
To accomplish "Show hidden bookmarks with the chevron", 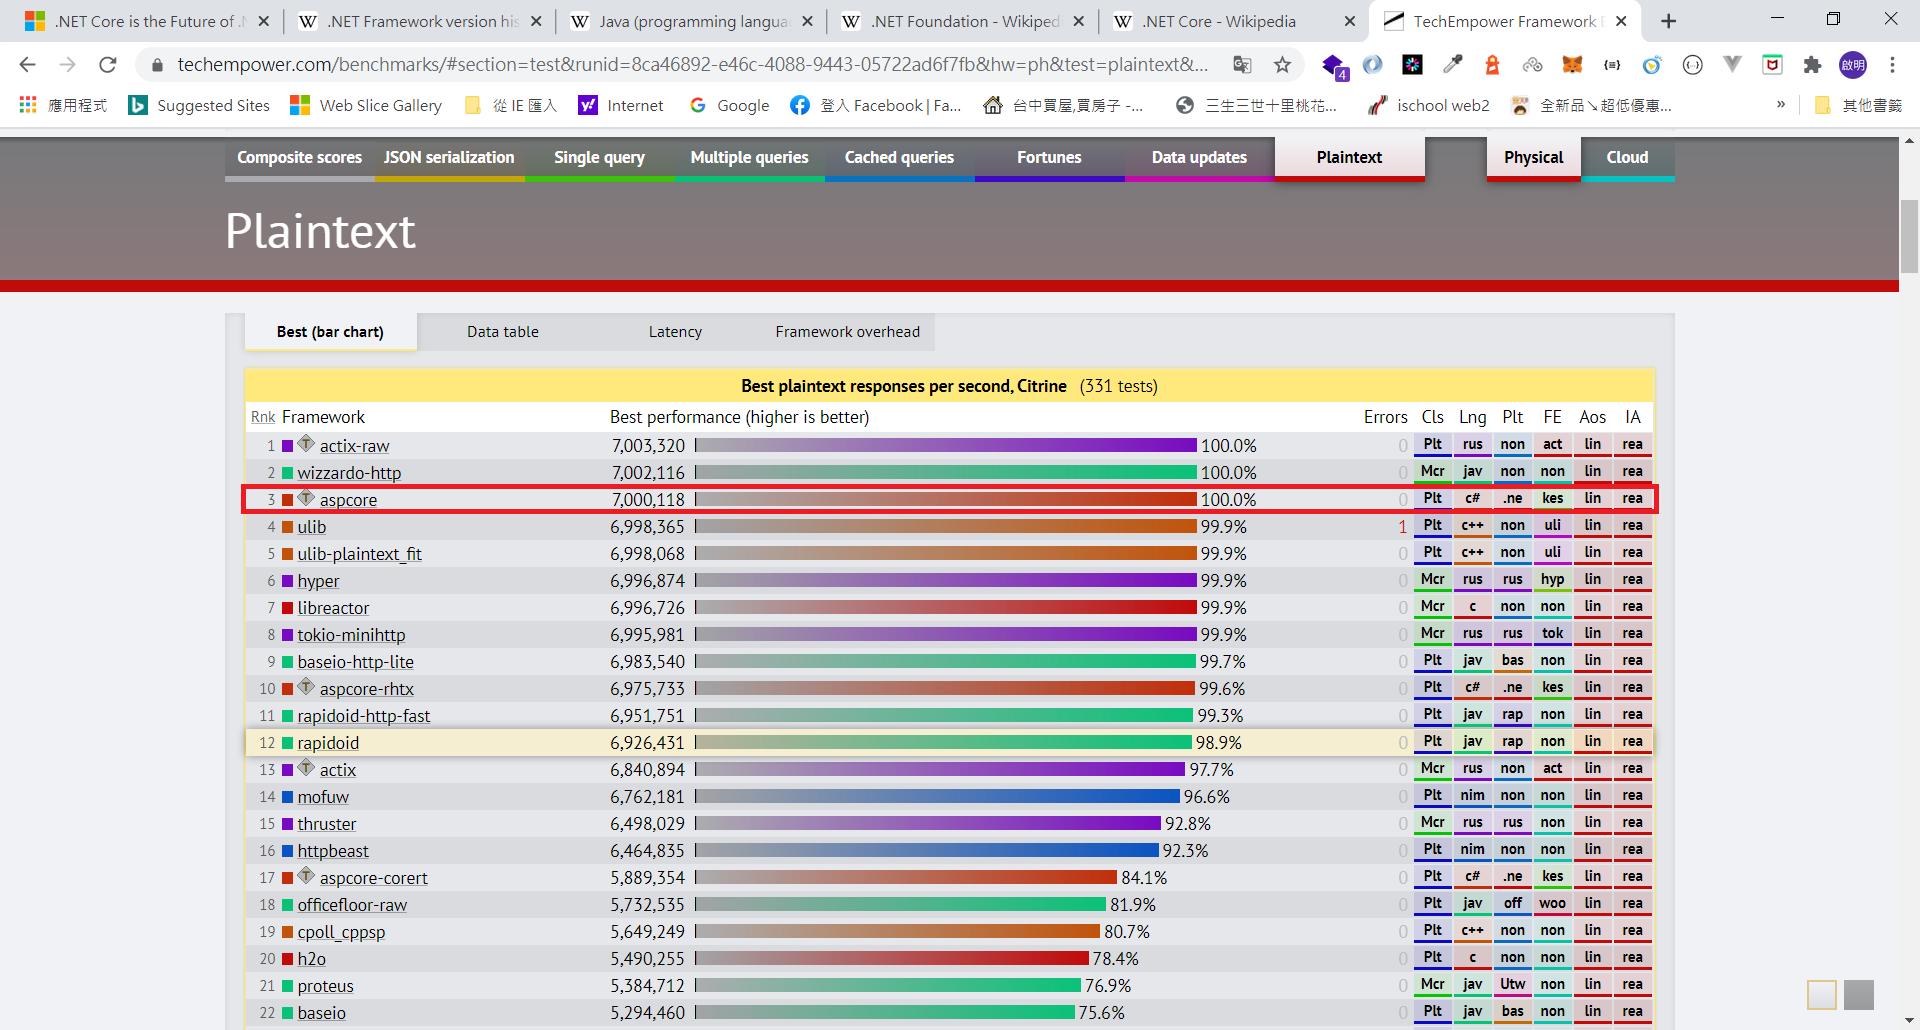I will 1780,104.
